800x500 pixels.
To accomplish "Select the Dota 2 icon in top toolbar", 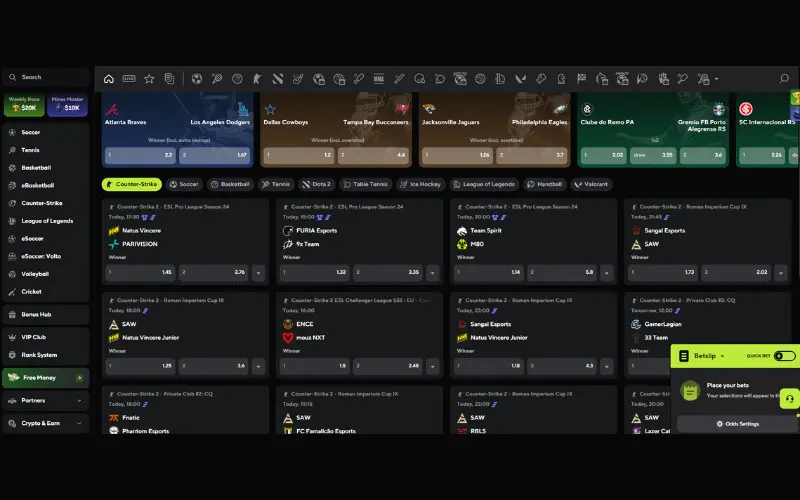I will point(278,79).
